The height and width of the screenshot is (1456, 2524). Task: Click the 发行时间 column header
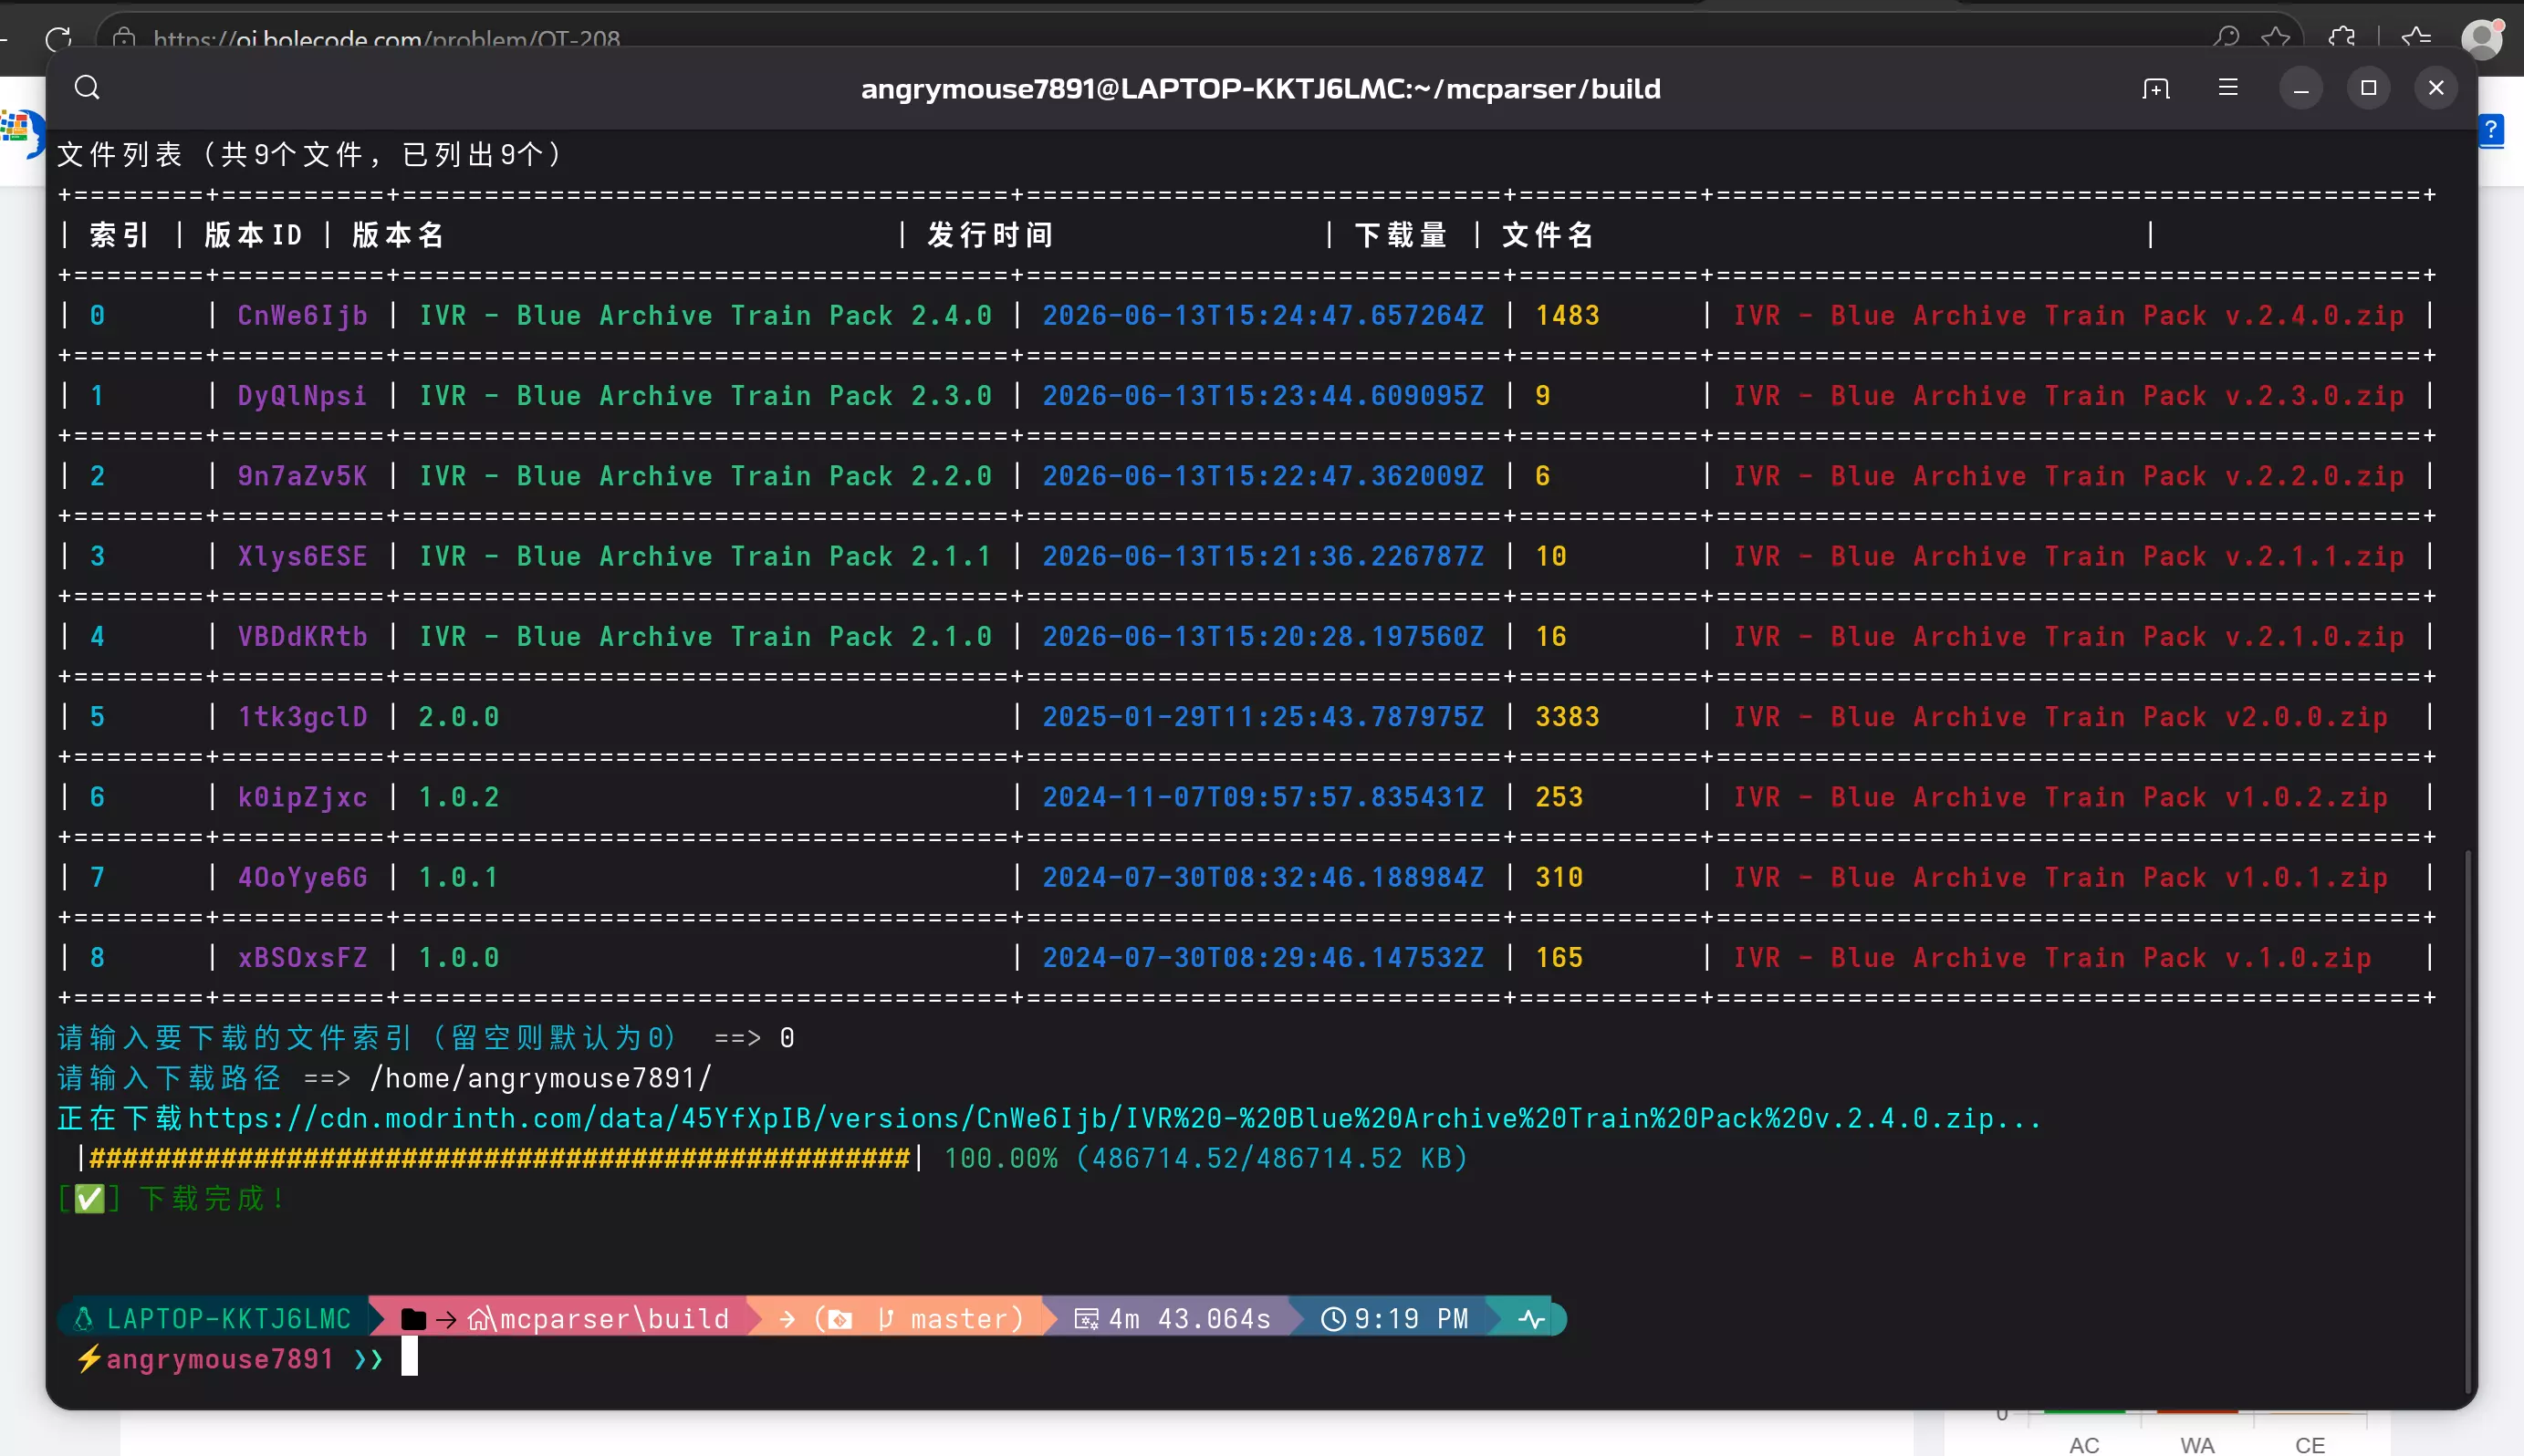990,235
